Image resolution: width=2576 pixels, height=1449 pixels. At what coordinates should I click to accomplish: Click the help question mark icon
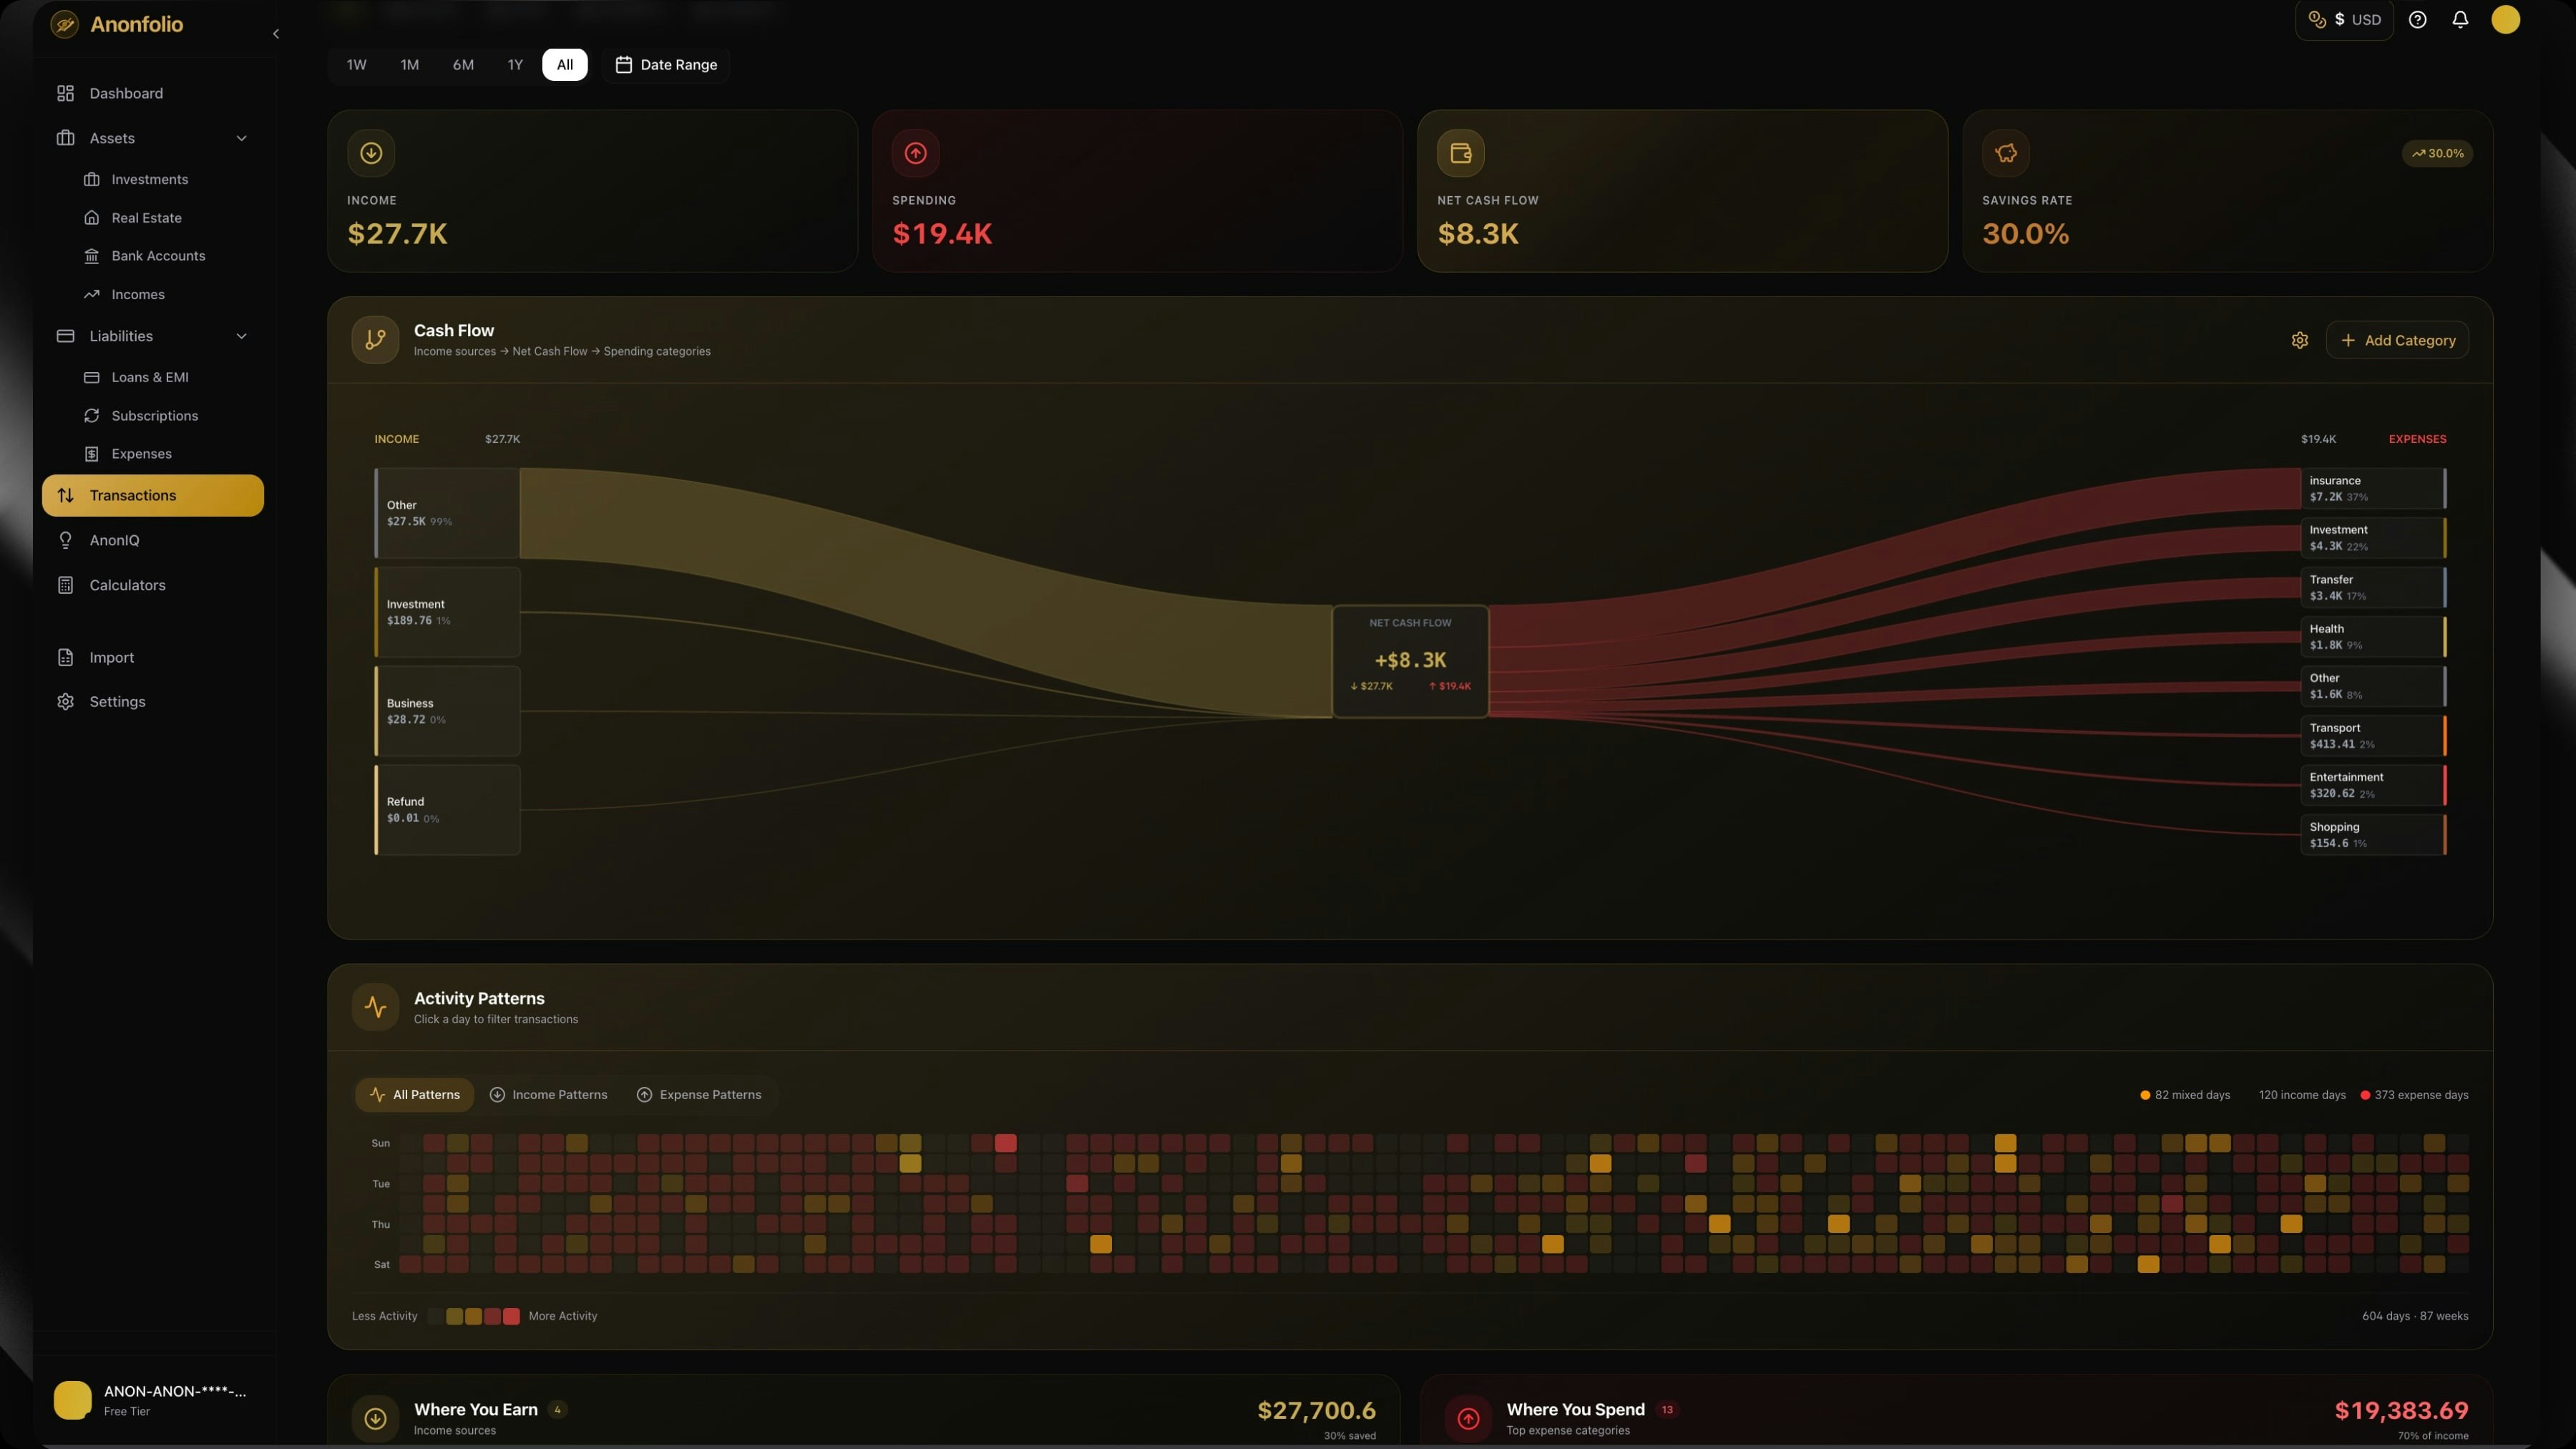2417,20
